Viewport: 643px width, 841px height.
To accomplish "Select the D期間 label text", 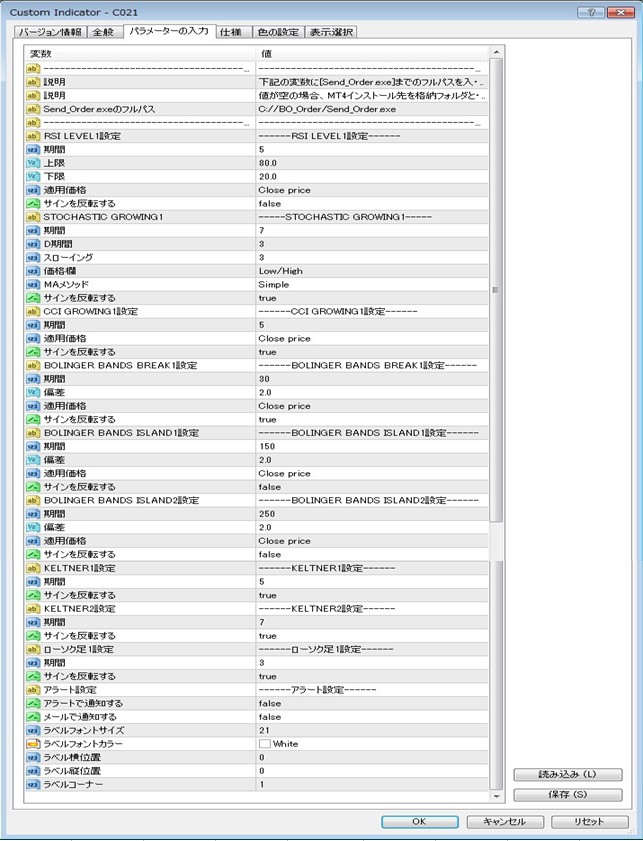I will [58, 244].
